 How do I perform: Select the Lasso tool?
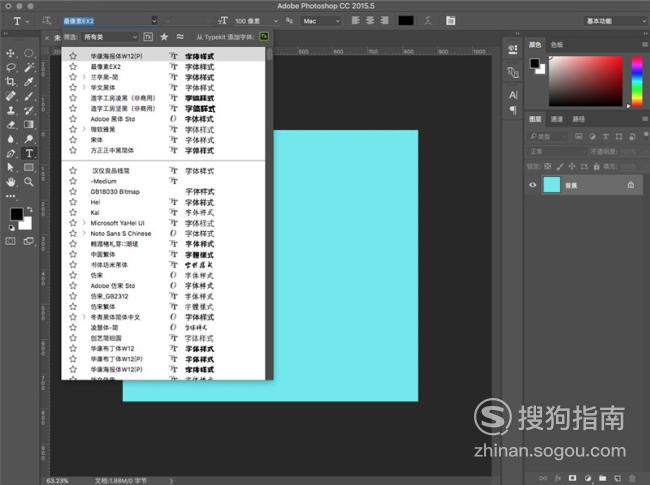click(x=10, y=67)
